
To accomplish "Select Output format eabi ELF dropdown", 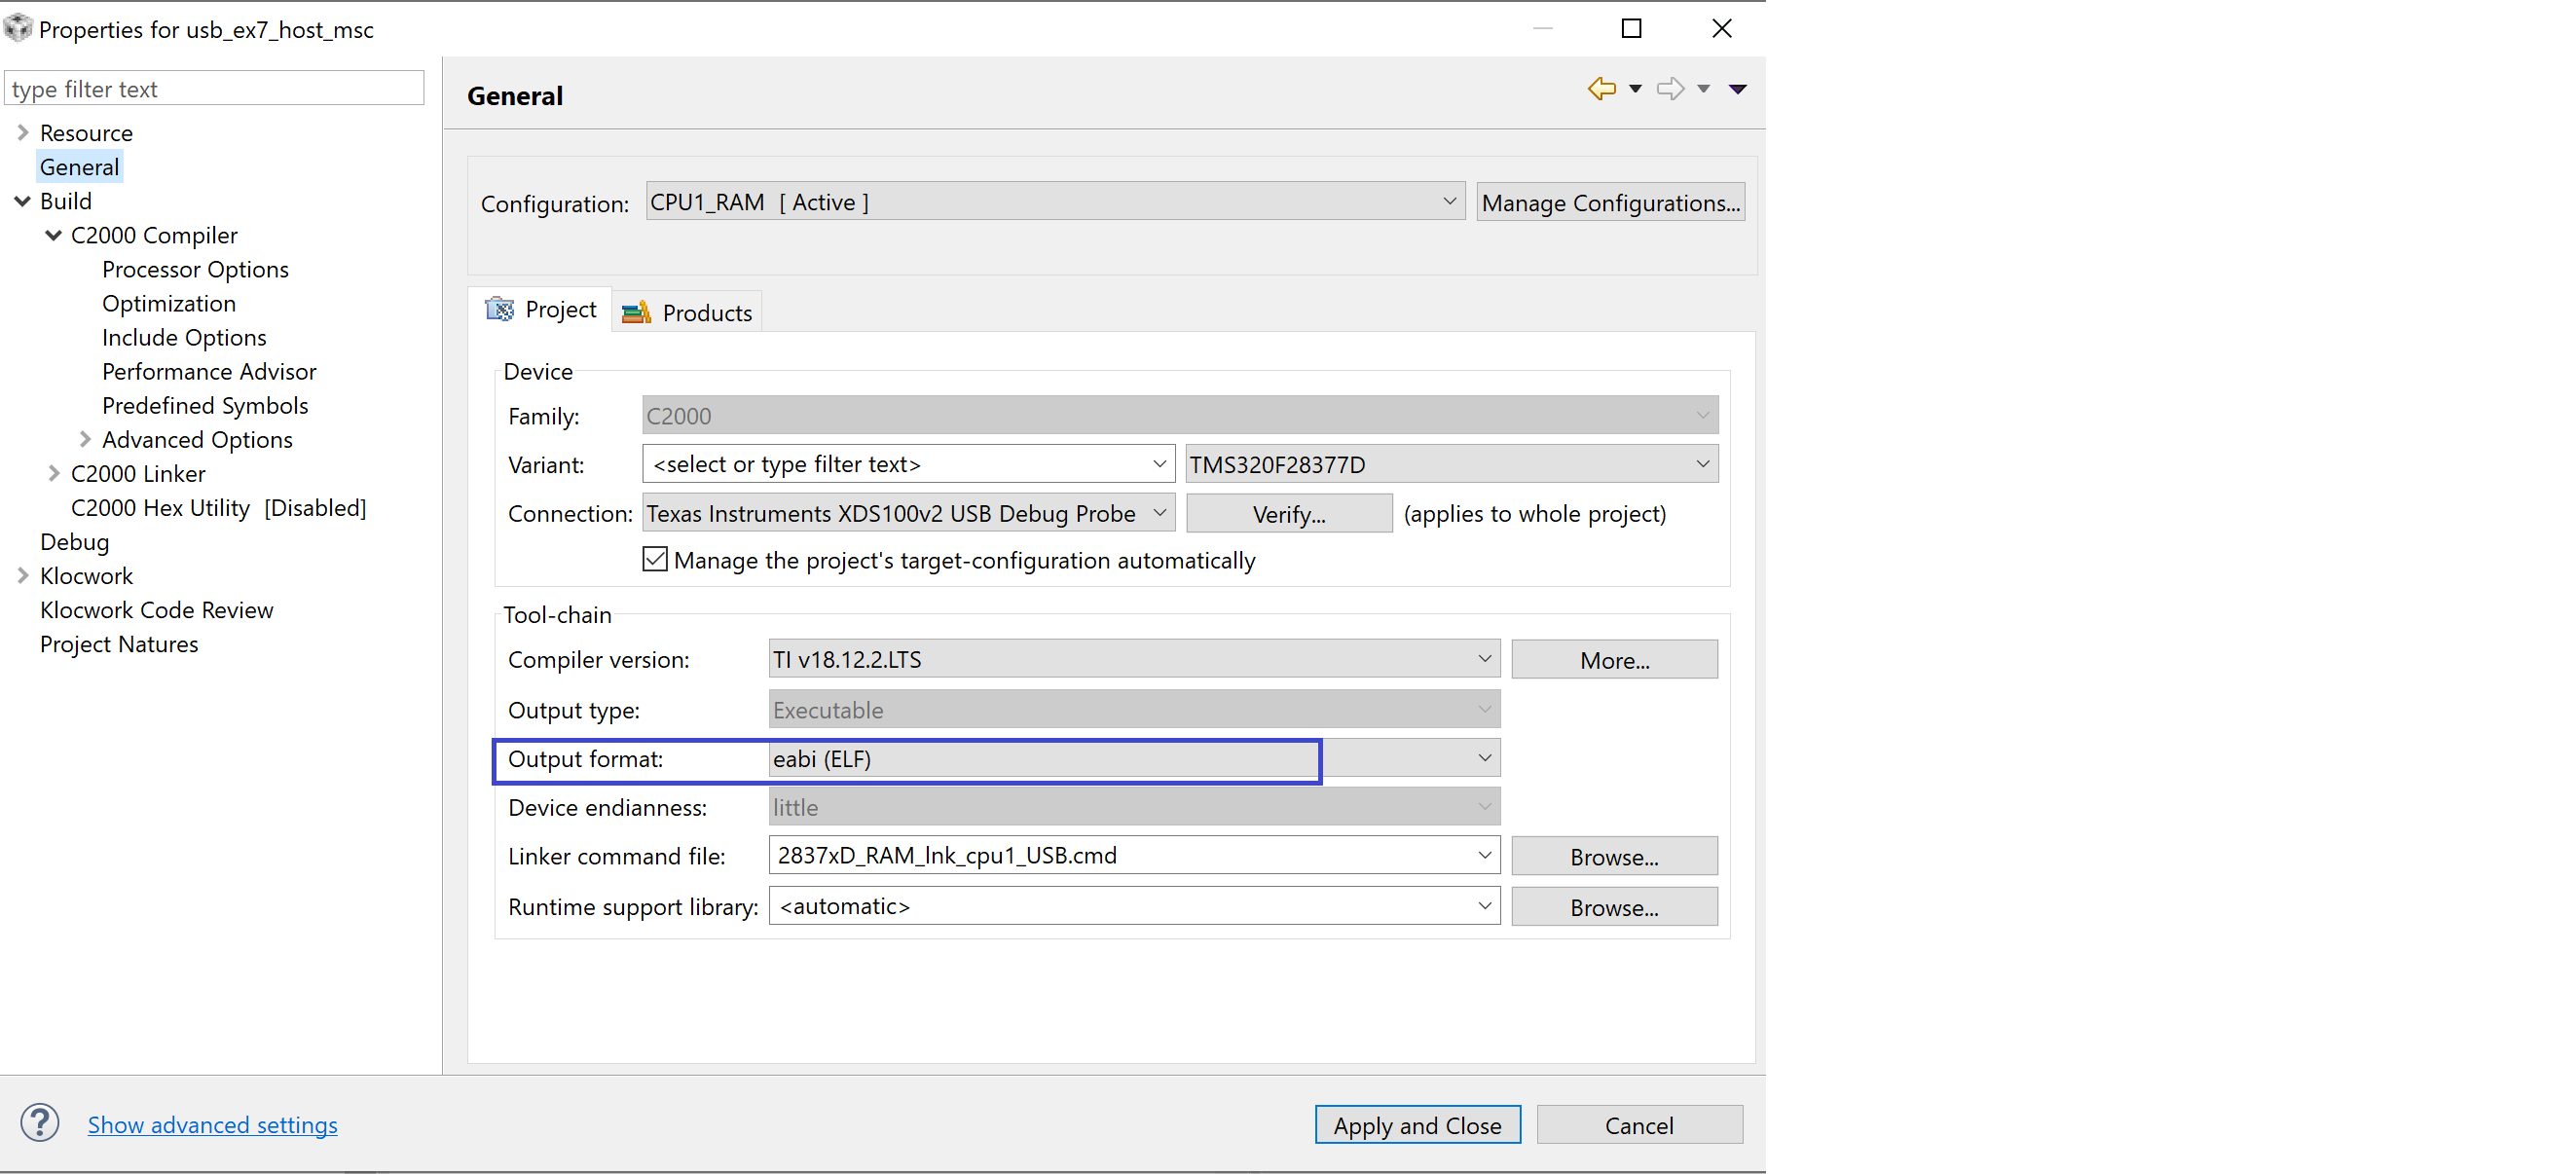I will point(1130,757).
